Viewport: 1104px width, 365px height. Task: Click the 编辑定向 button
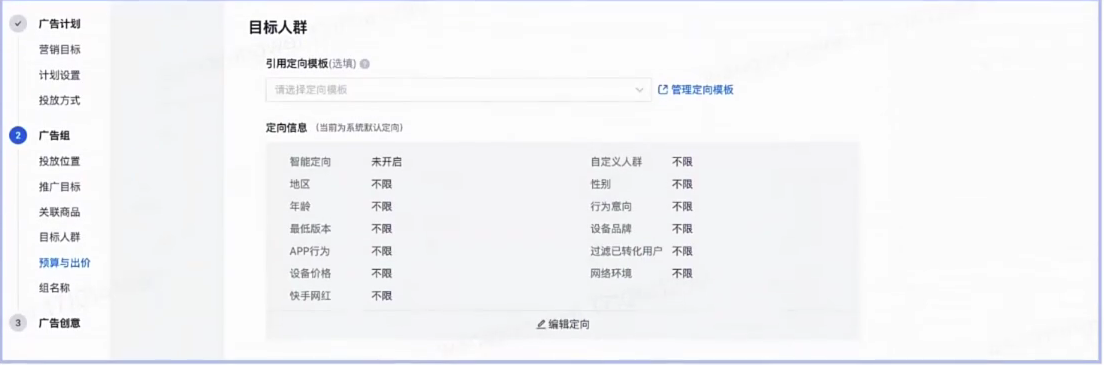(563, 324)
